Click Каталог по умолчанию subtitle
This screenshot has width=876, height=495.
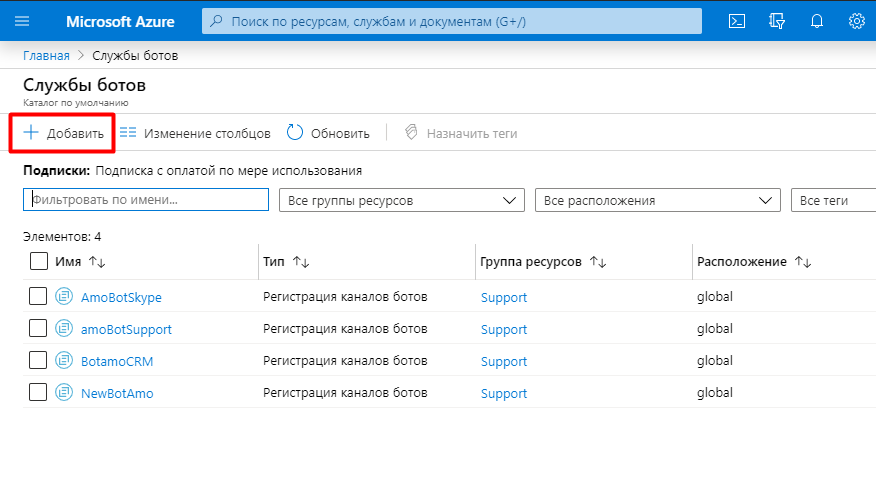[x=75, y=103]
